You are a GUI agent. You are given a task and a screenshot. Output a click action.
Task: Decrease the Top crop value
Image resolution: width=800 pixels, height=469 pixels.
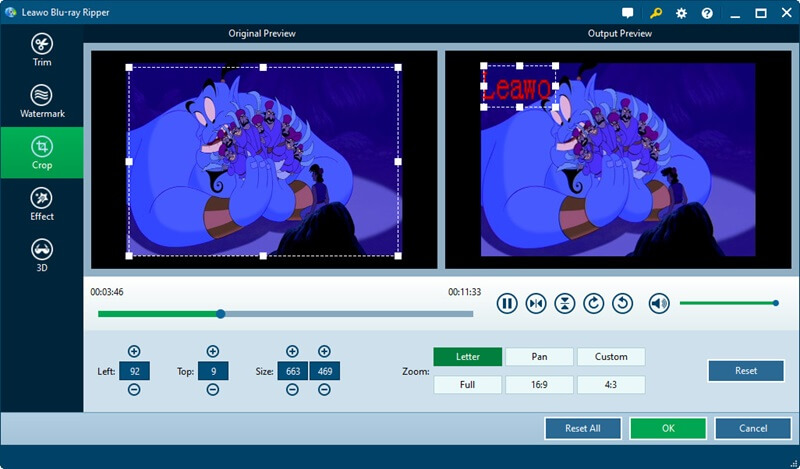tap(212, 390)
